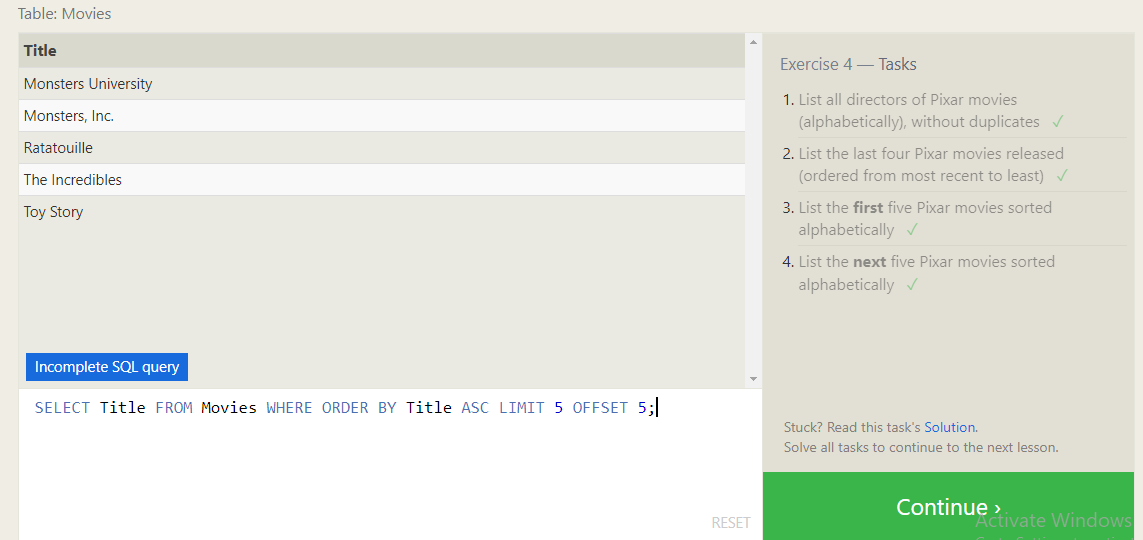Click the checkmark beside task 4
Screen dimensions: 1143x540
click(x=911, y=285)
